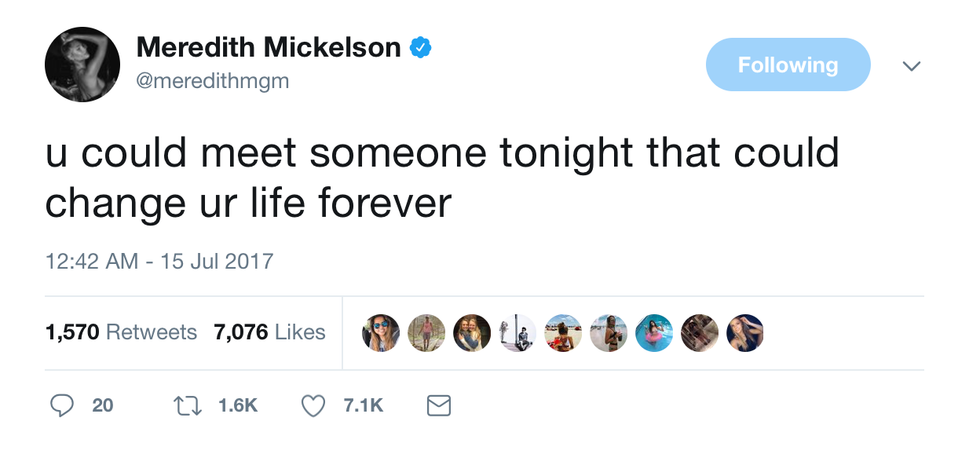The image size is (980, 451).
Task: View the 1,570 Retweets list
Action: 121,333
